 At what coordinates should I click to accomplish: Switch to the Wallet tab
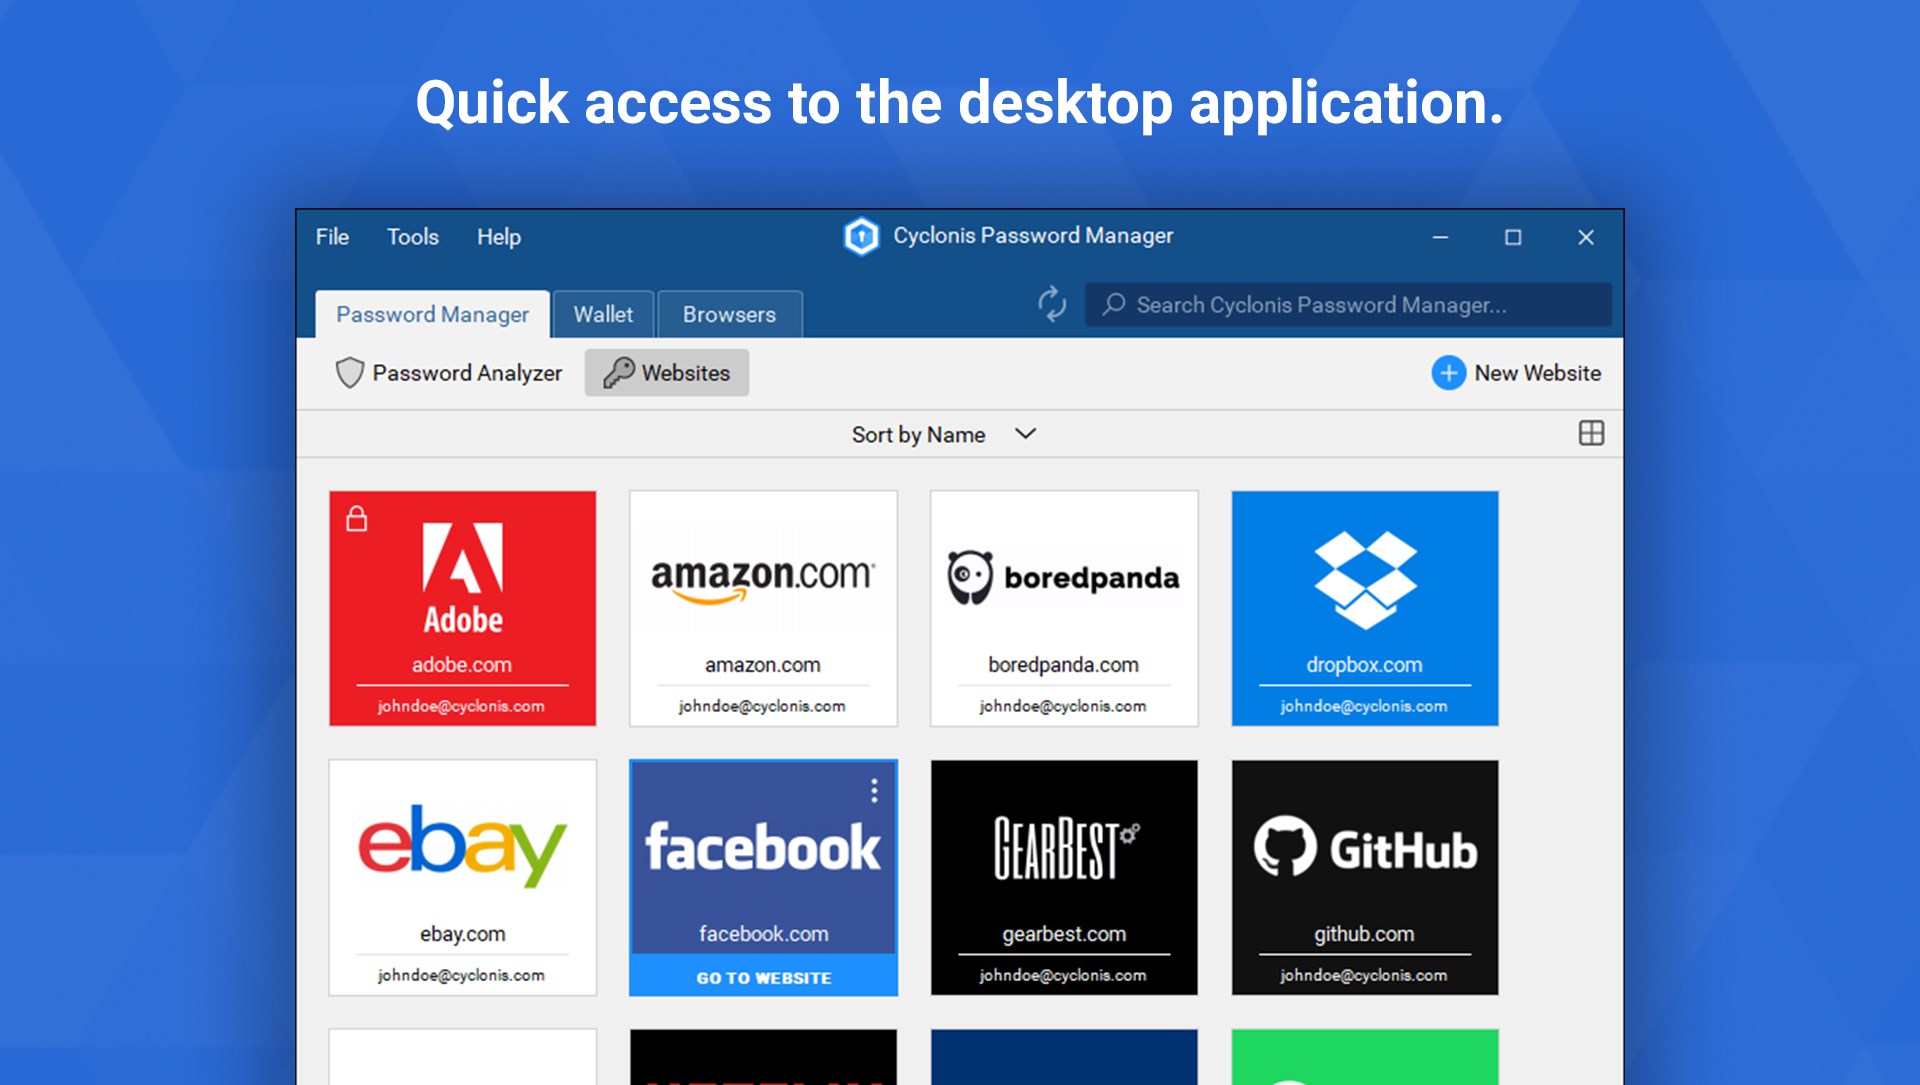[603, 314]
